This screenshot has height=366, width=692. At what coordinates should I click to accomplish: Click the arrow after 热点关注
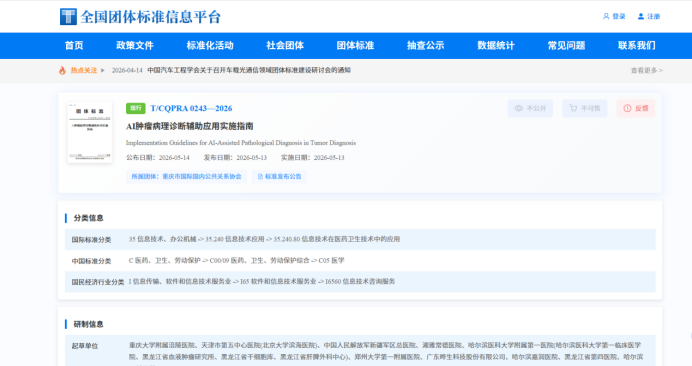click(x=103, y=70)
